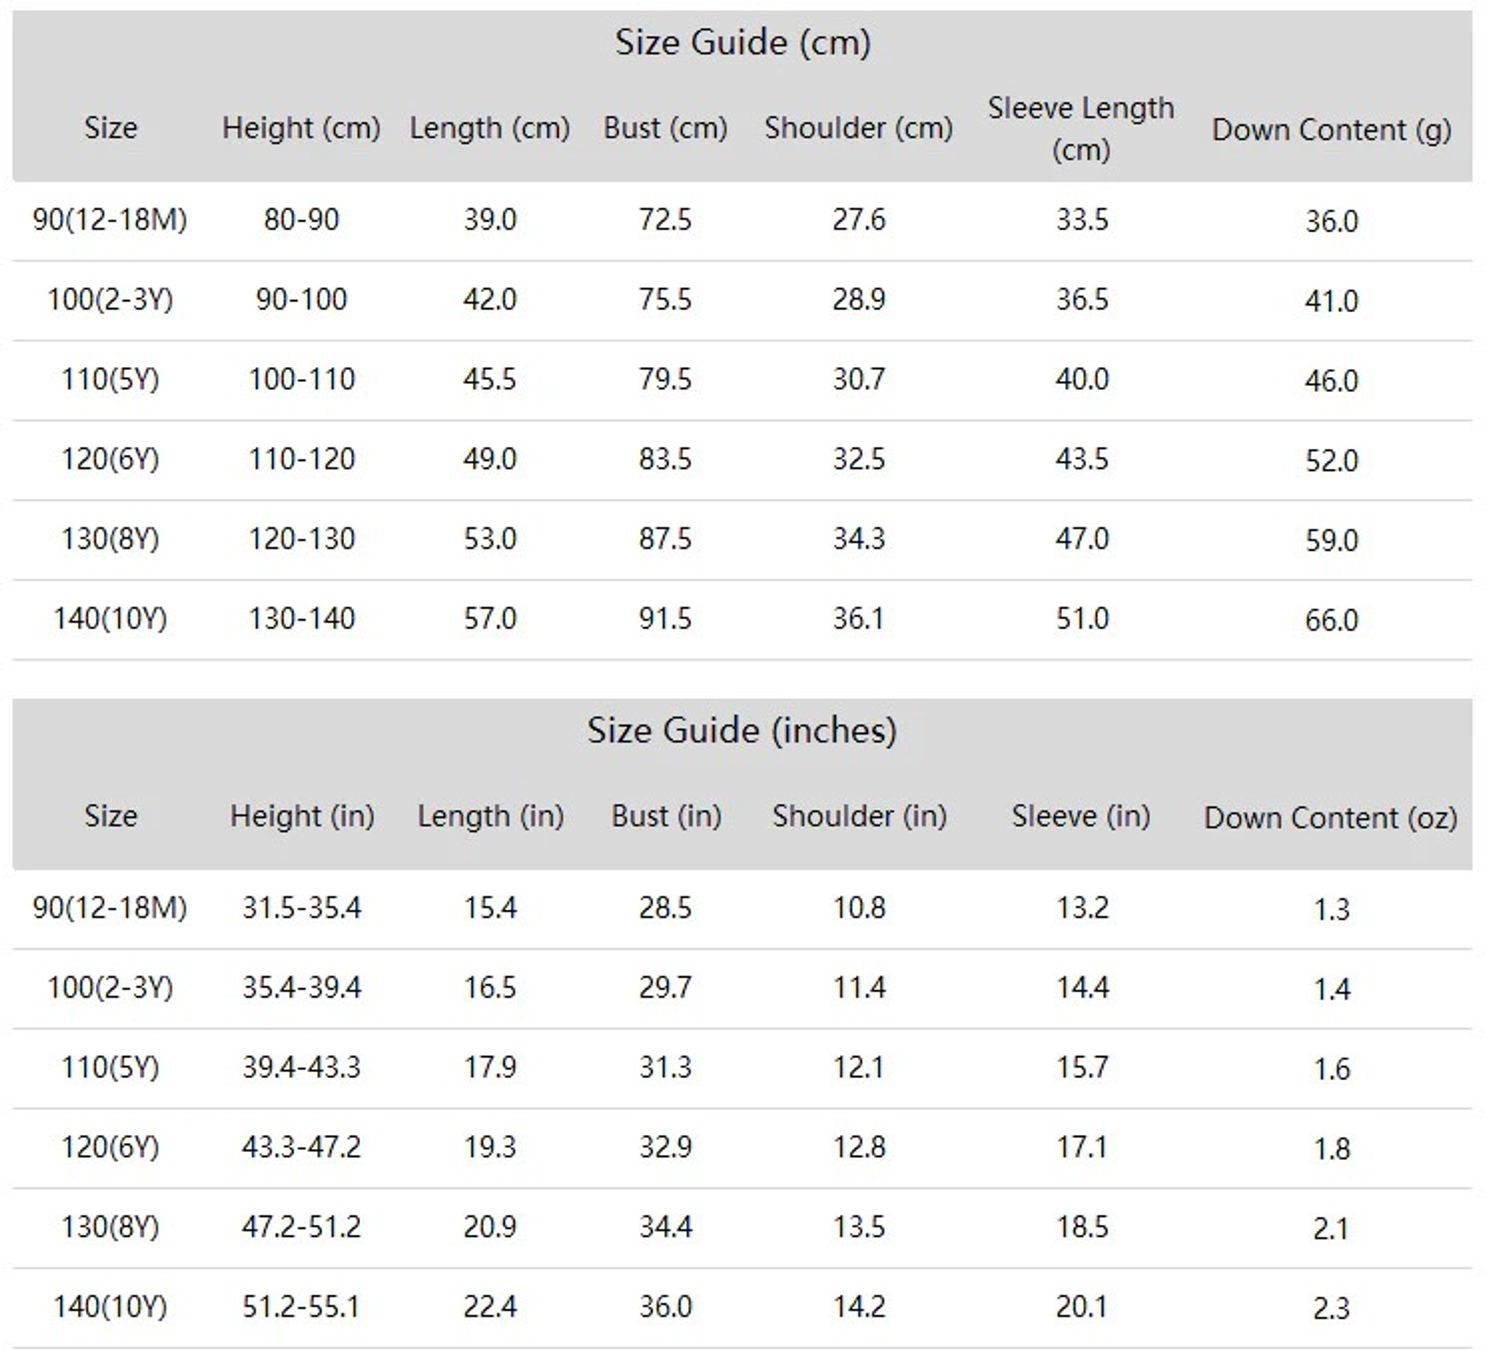Click the 120-130 height range cell

pos(301,539)
